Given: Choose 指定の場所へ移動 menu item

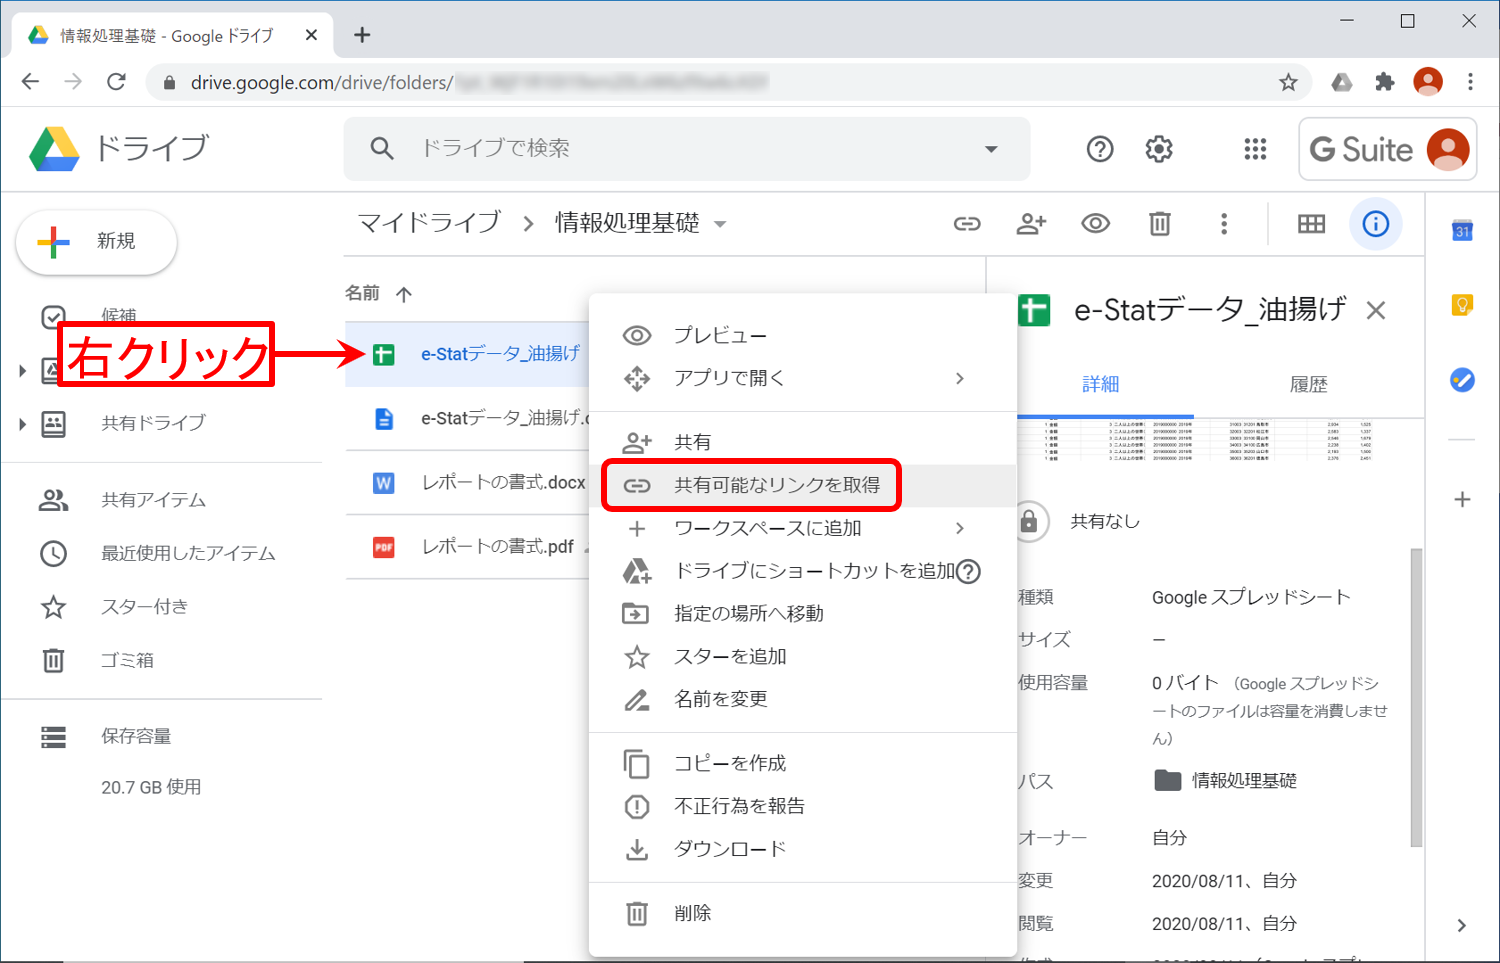Looking at the screenshot, I should (x=803, y=614).
